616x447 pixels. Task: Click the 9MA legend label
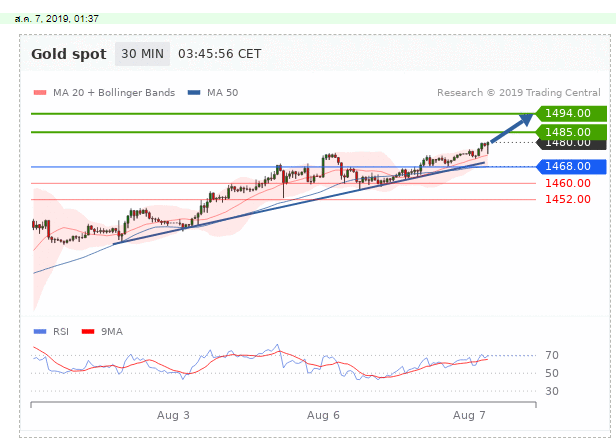point(112,332)
